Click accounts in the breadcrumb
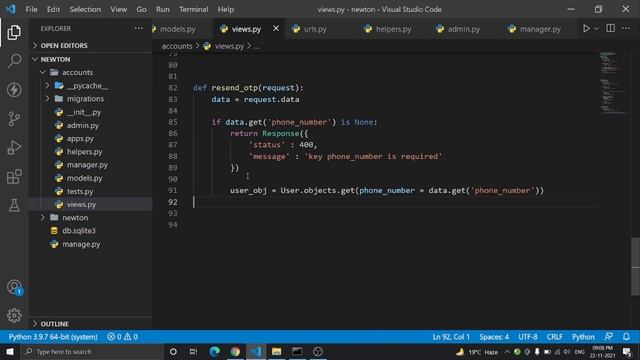 177,46
